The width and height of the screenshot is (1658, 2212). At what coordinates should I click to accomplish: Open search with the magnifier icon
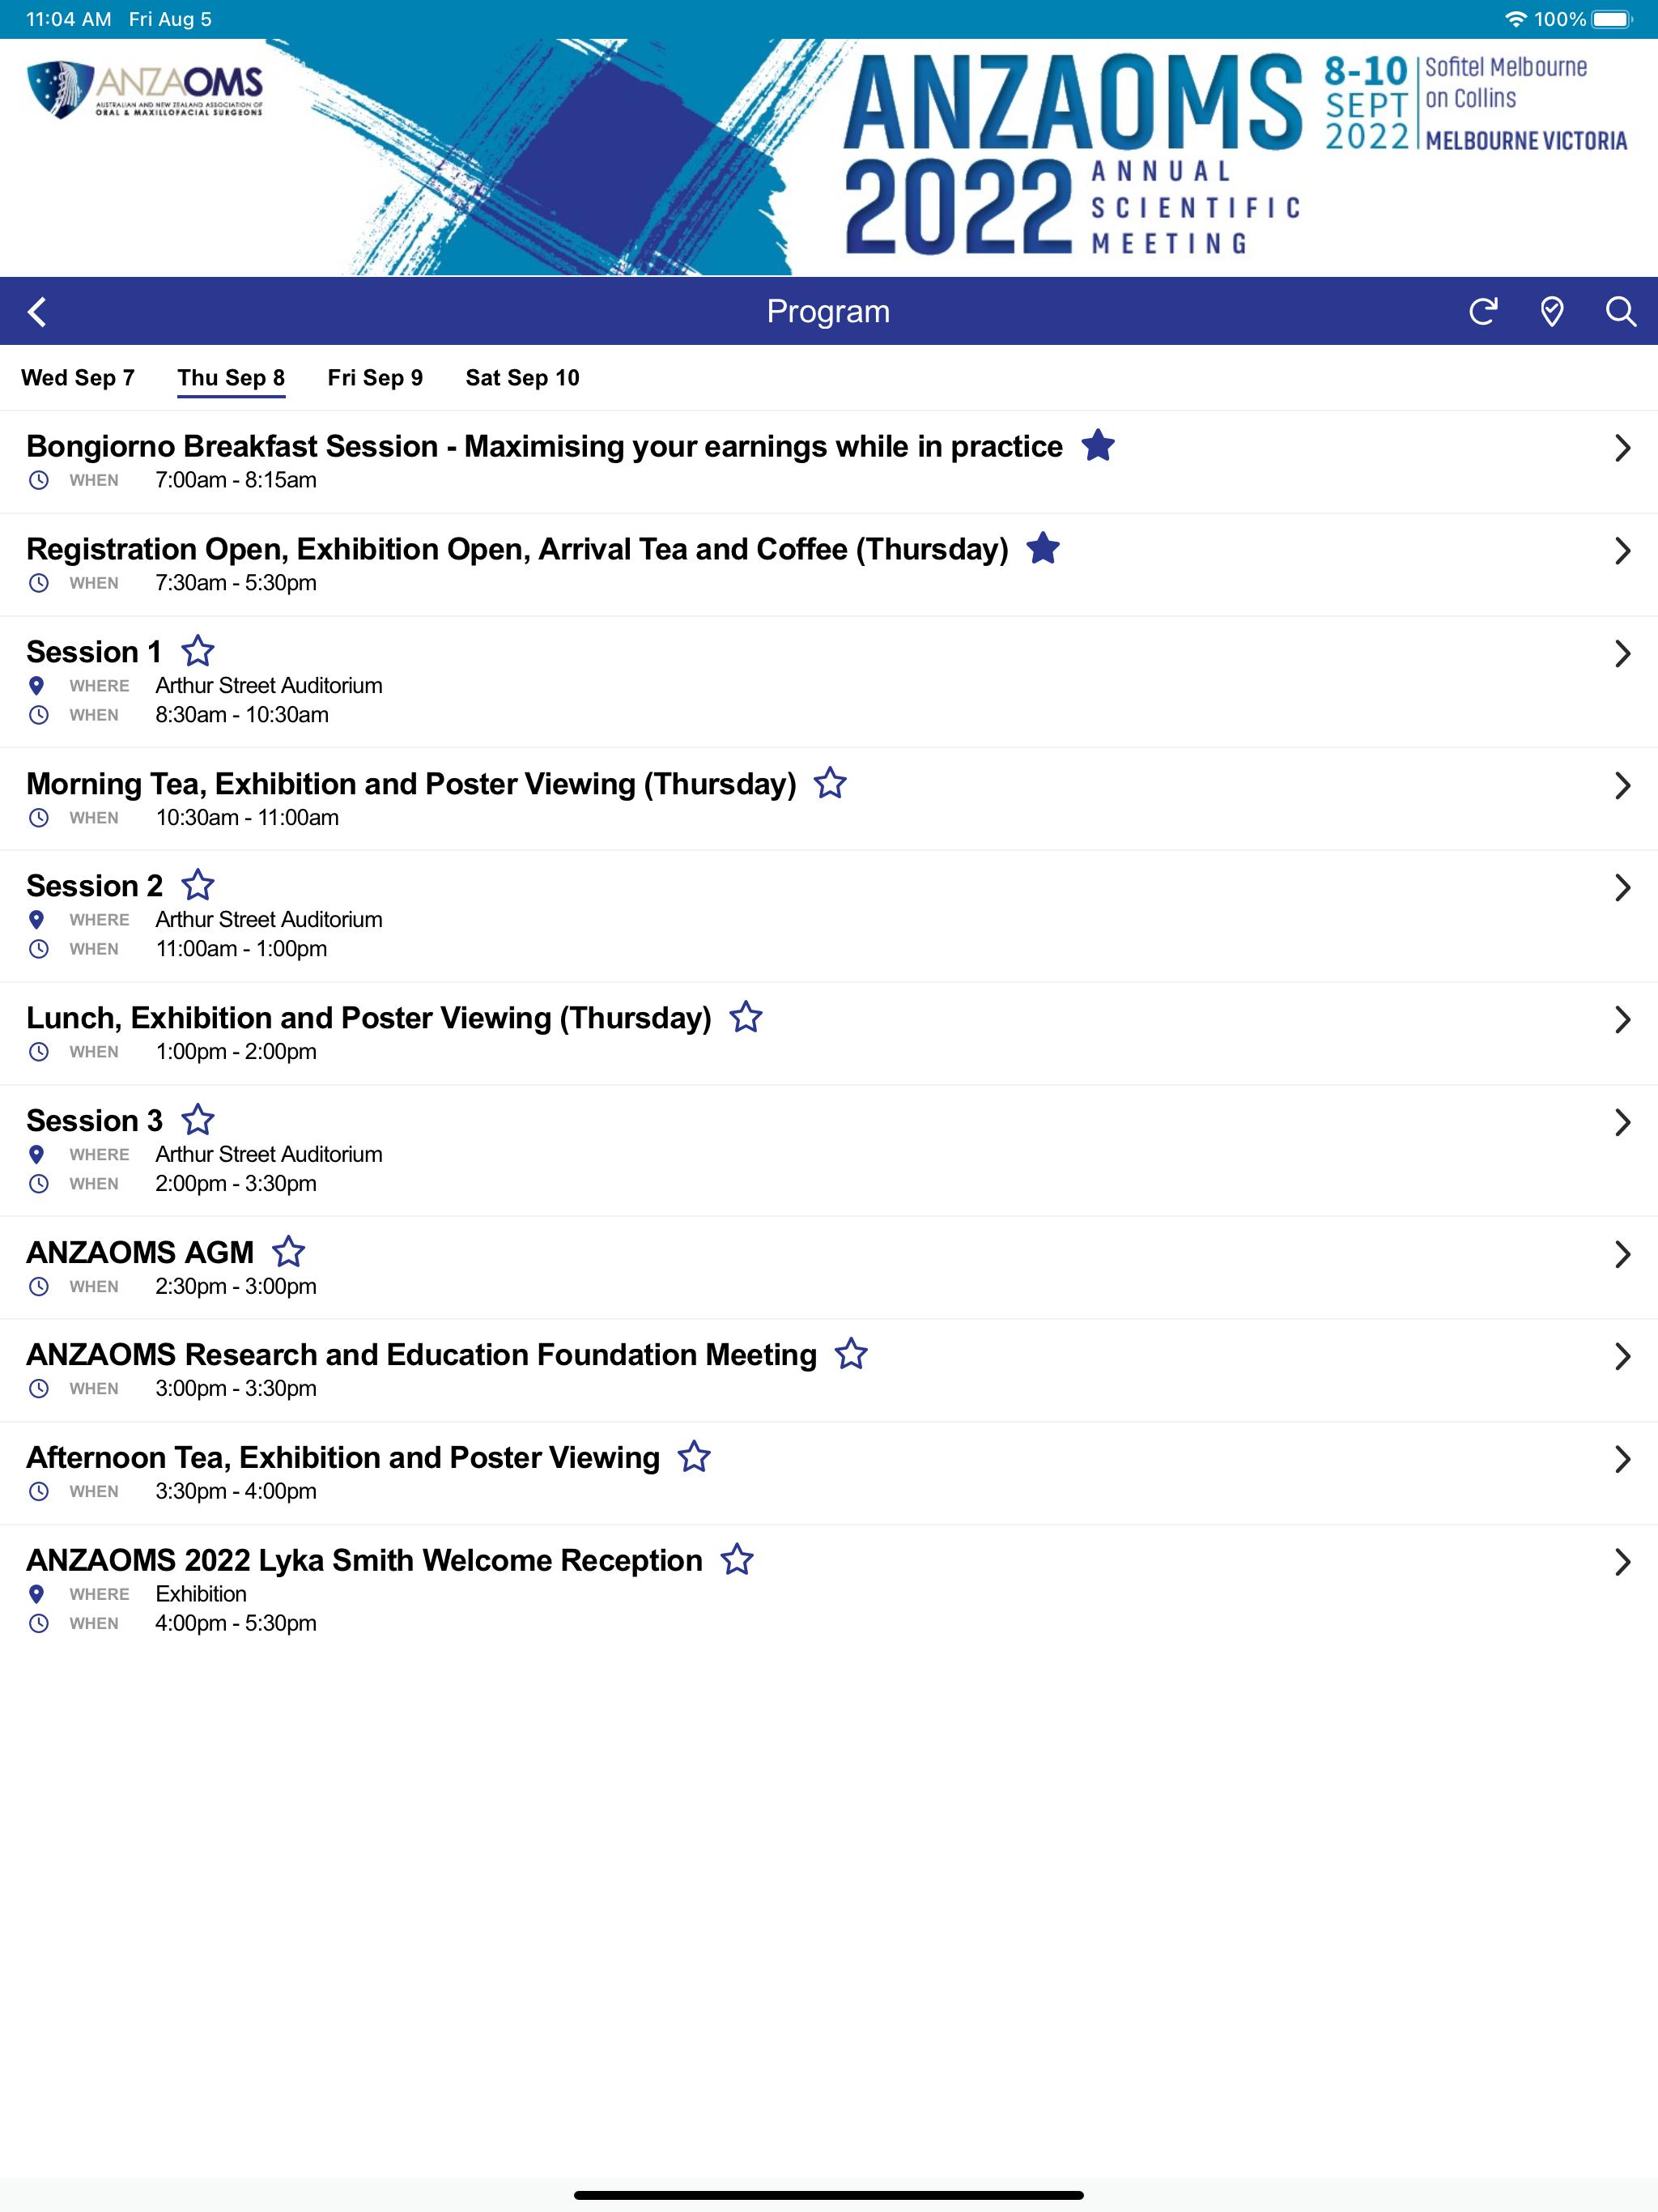1620,311
